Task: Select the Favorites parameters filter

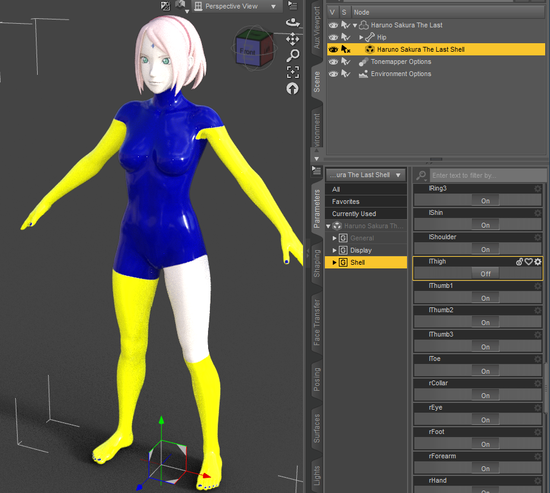Action: [x=366, y=202]
